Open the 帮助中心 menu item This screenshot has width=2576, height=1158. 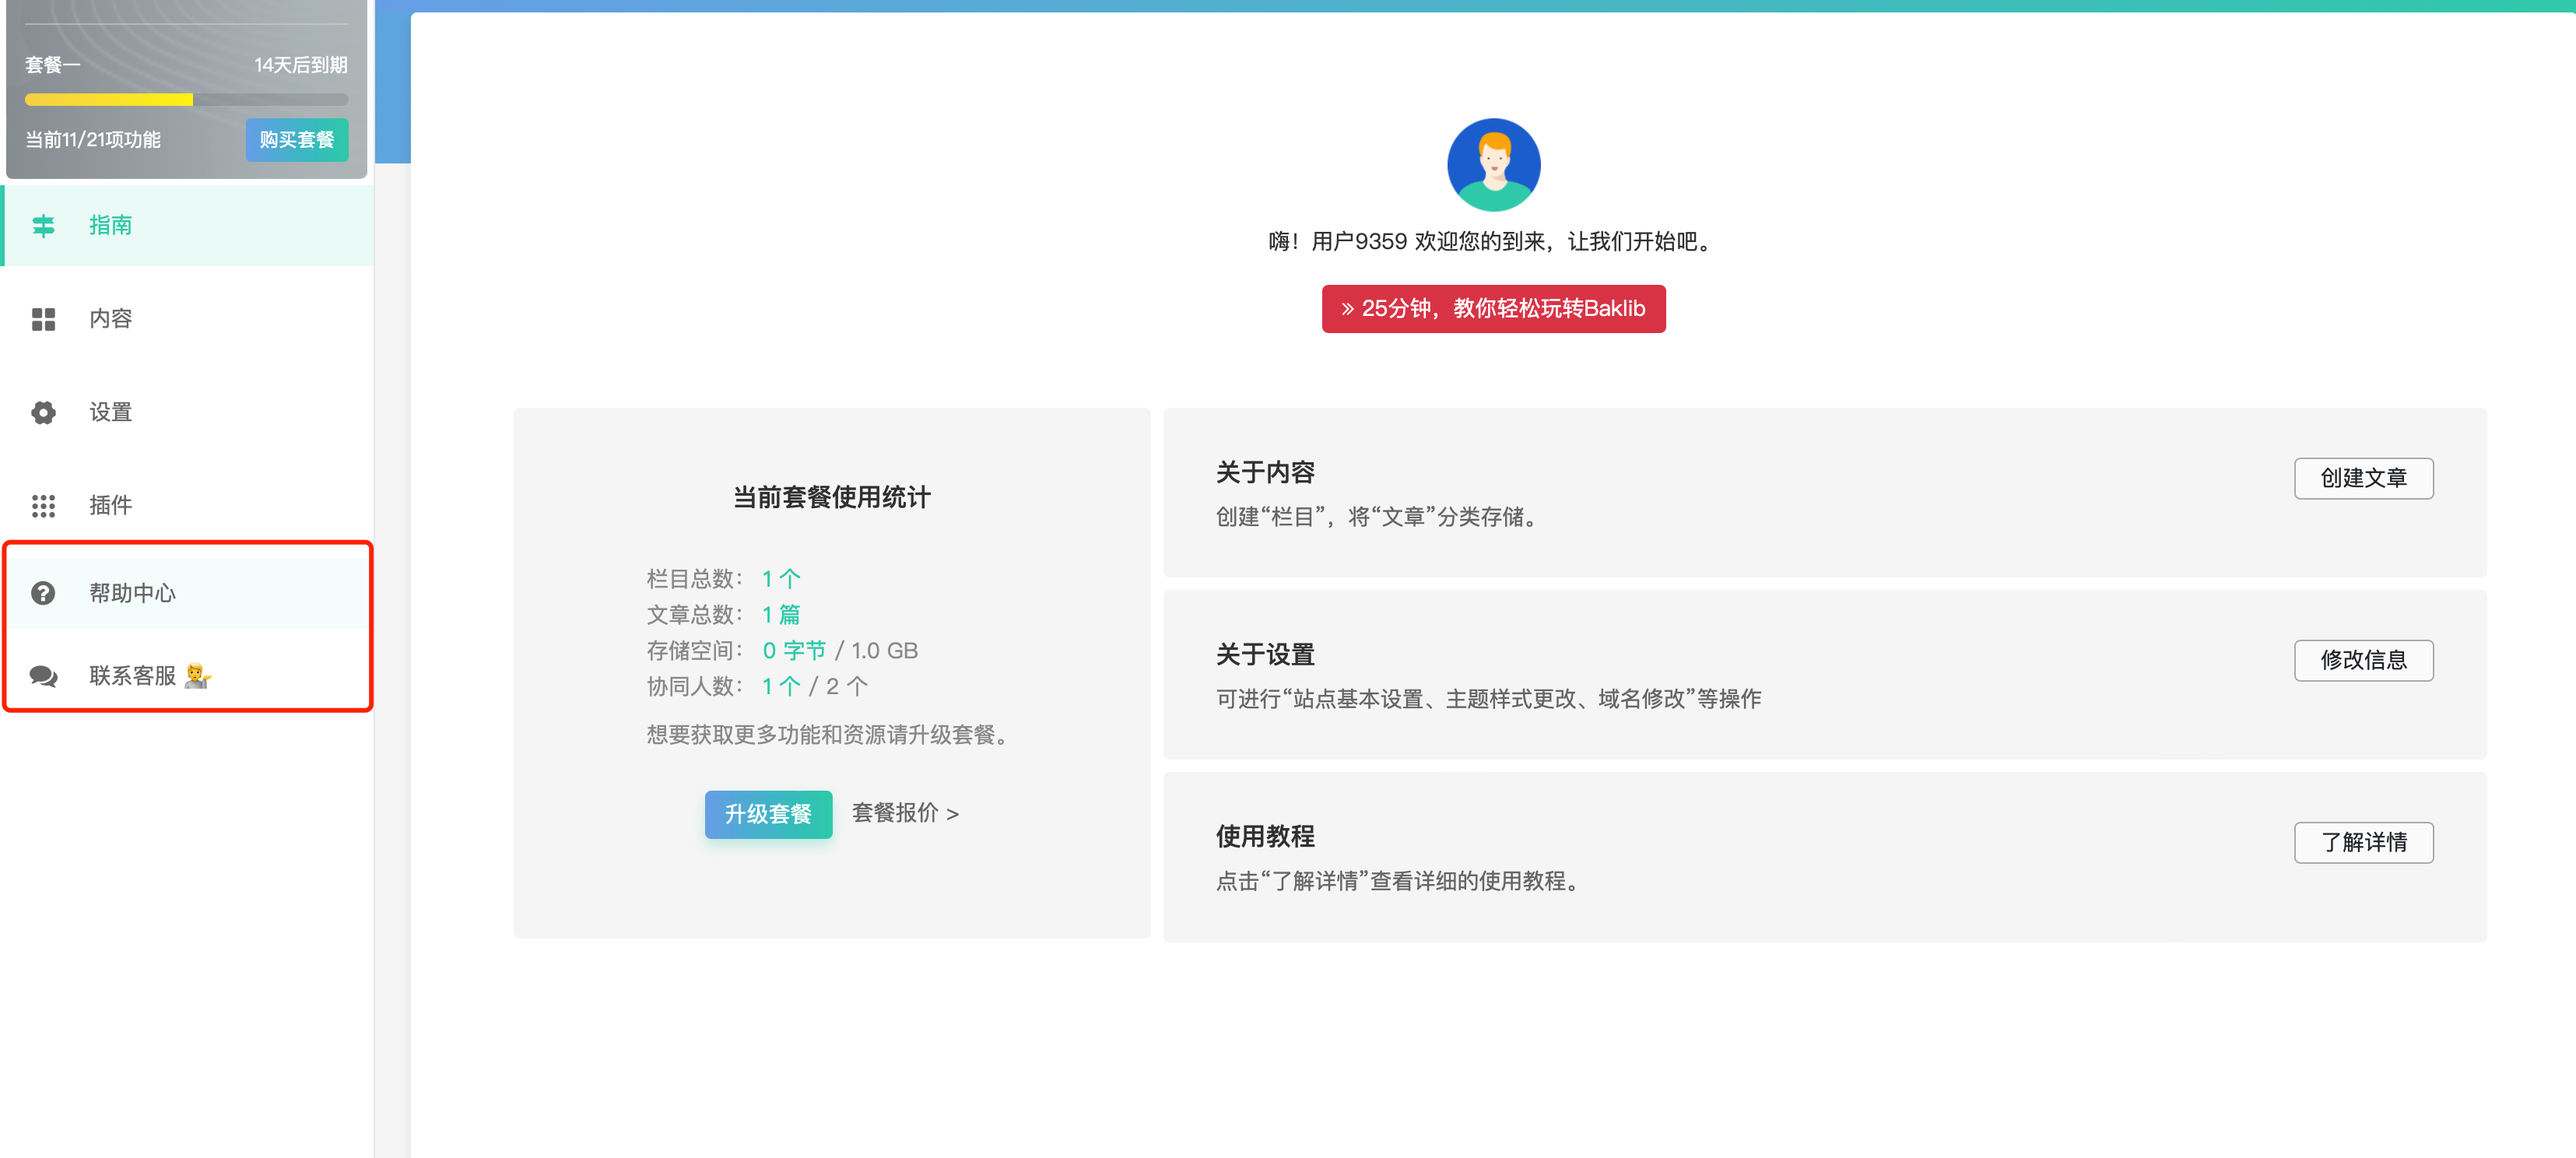coord(188,593)
